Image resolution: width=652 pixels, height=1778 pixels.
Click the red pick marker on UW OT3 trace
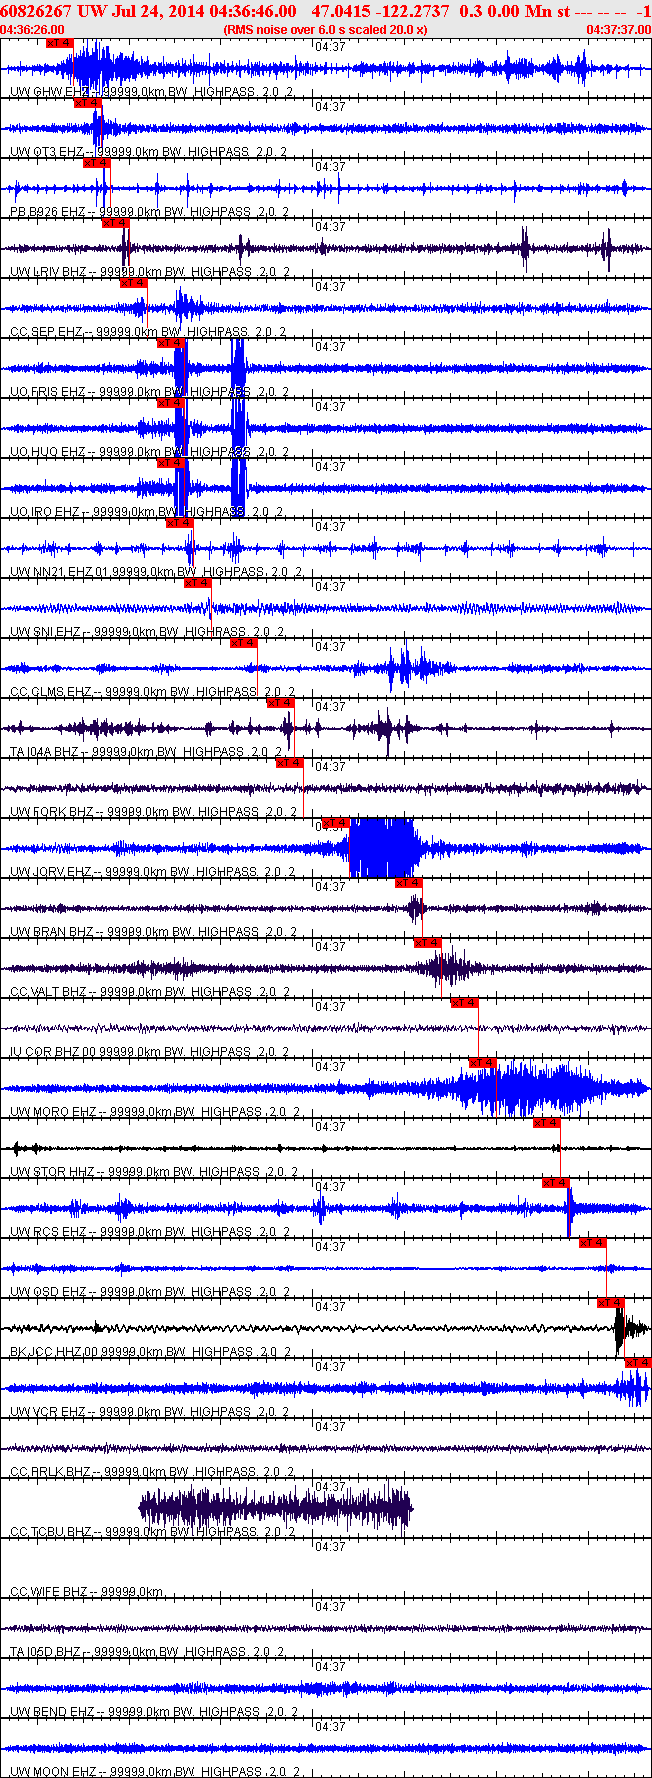[88, 103]
